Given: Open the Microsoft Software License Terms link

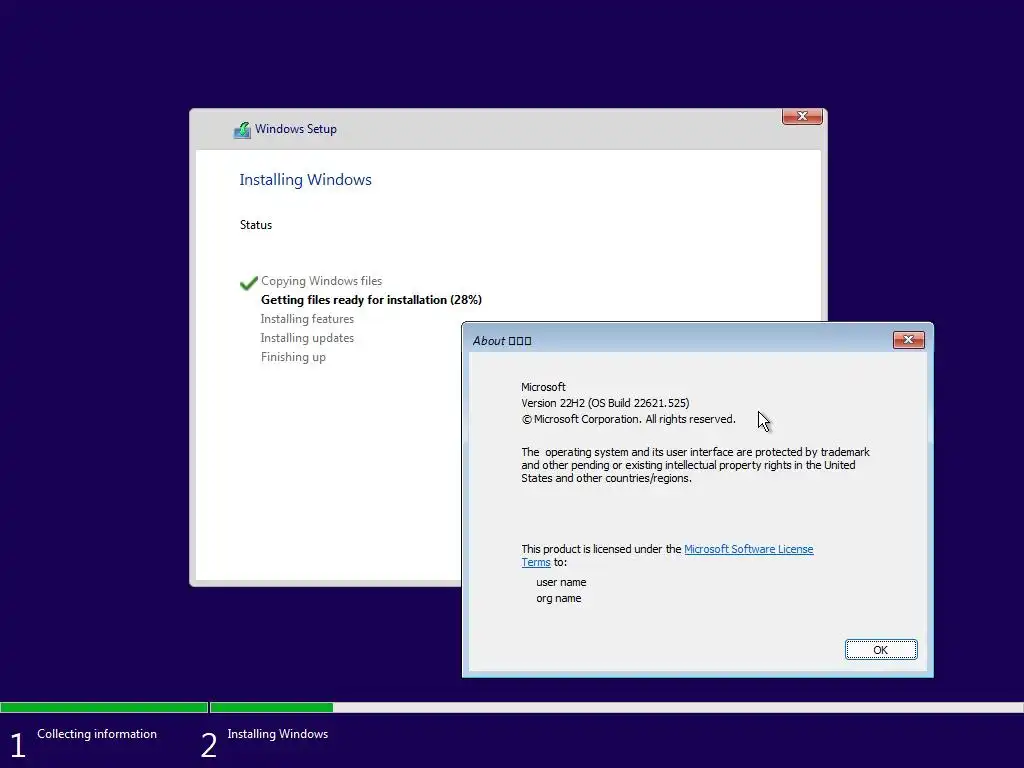Looking at the screenshot, I should [x=748, y=549].
